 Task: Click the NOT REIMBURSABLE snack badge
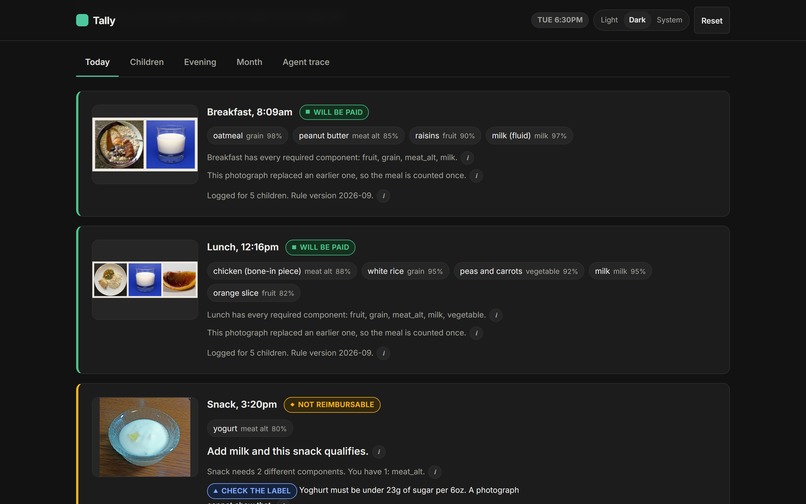click(x=332, y=405)
